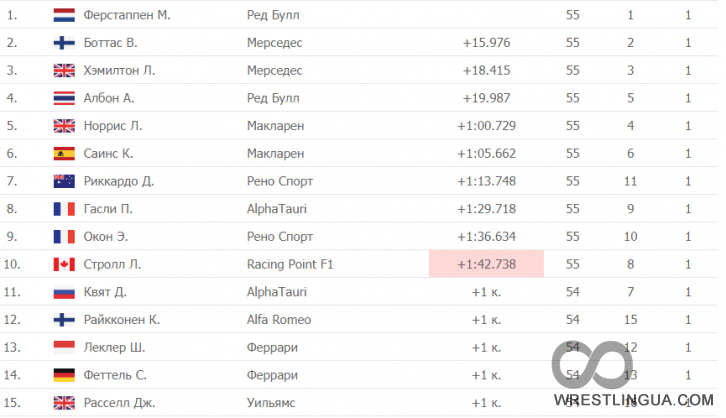
Task: Click the Netherlands flag beside Ферстаппен М.
Action: 64,15
